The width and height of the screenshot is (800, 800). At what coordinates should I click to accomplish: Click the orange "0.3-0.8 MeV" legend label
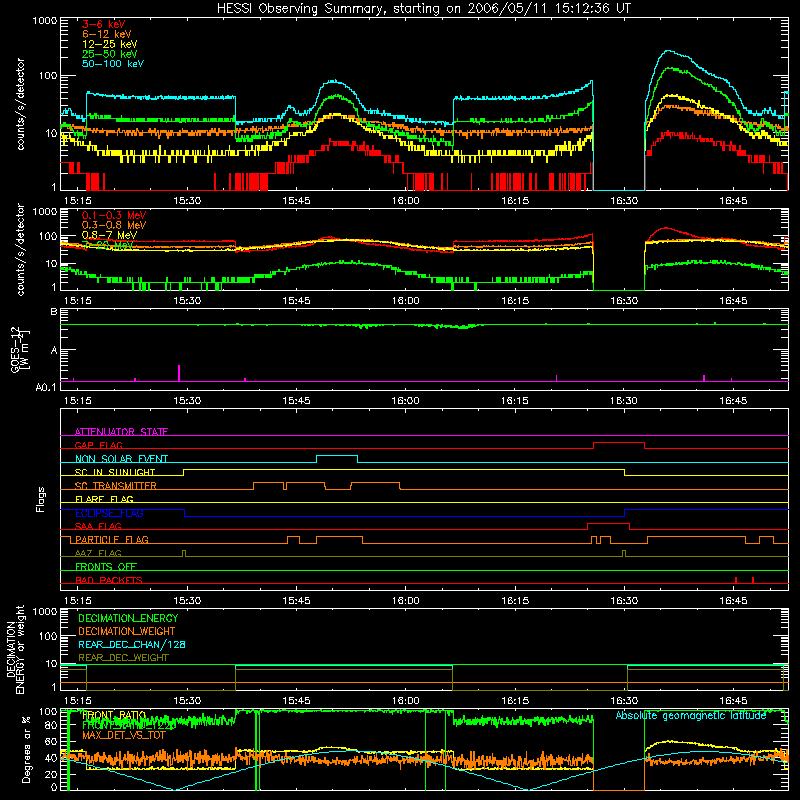(114, 225)
